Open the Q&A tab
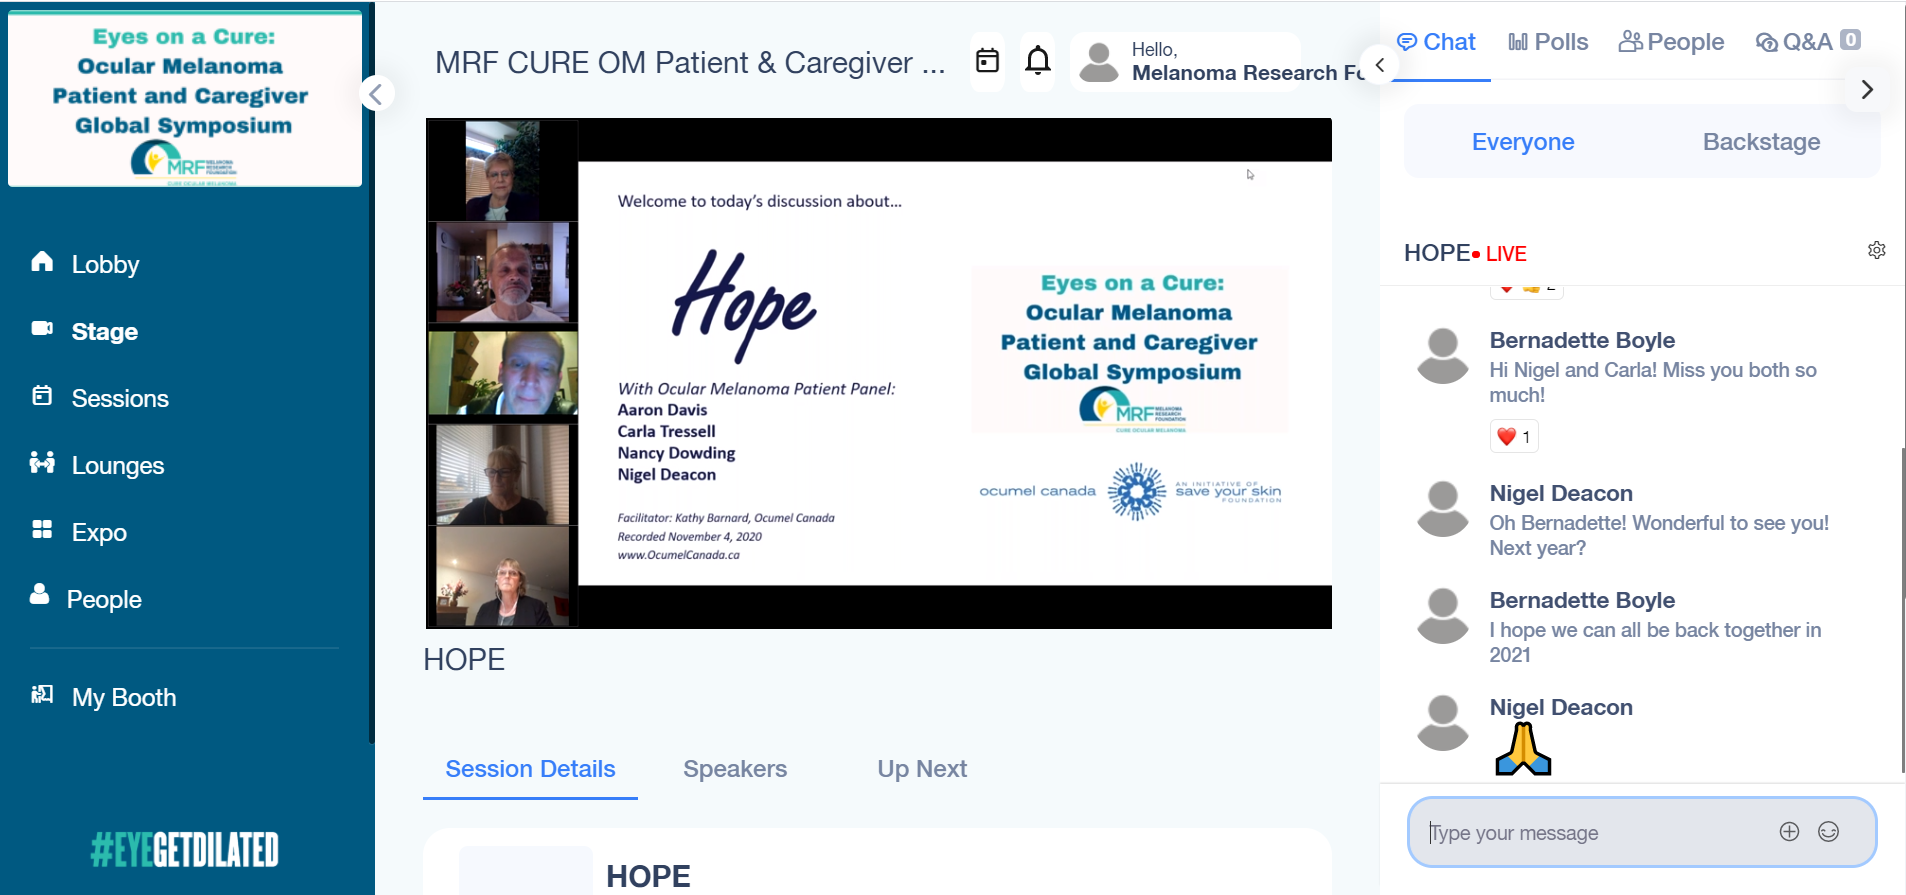This screenshot has width=1906, height=895. point(1808,42)
